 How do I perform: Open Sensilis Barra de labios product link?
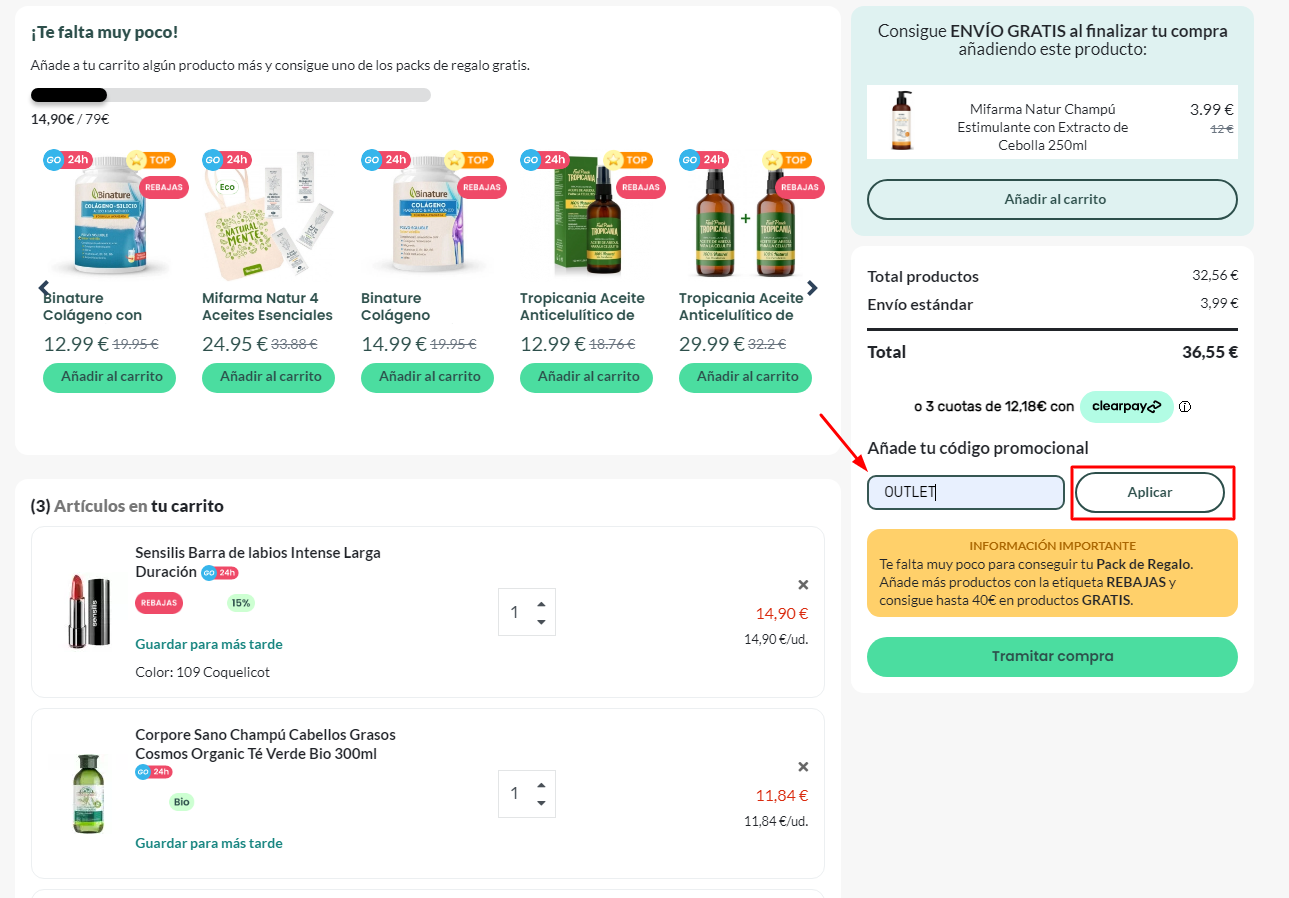point(258,562)
